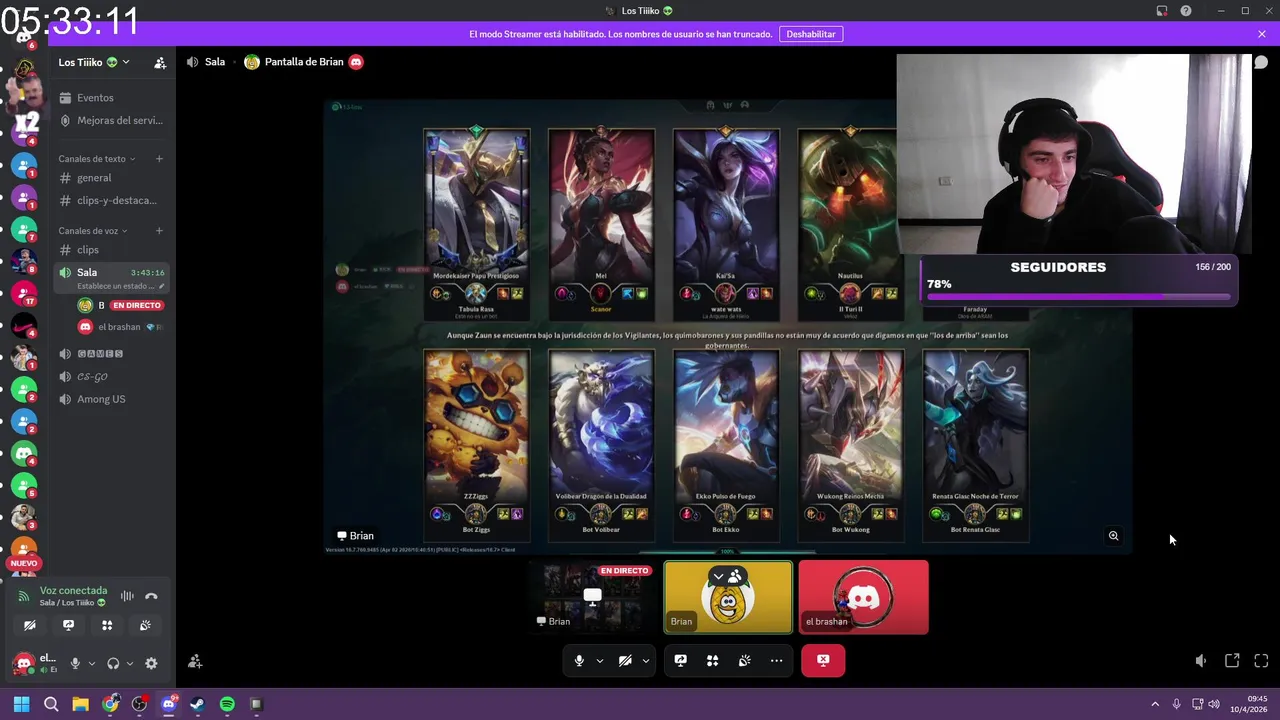This screenshot has height=720, width=1280.
Task: Click the red stop watching stream button
Action: click(x=823, y=660)
